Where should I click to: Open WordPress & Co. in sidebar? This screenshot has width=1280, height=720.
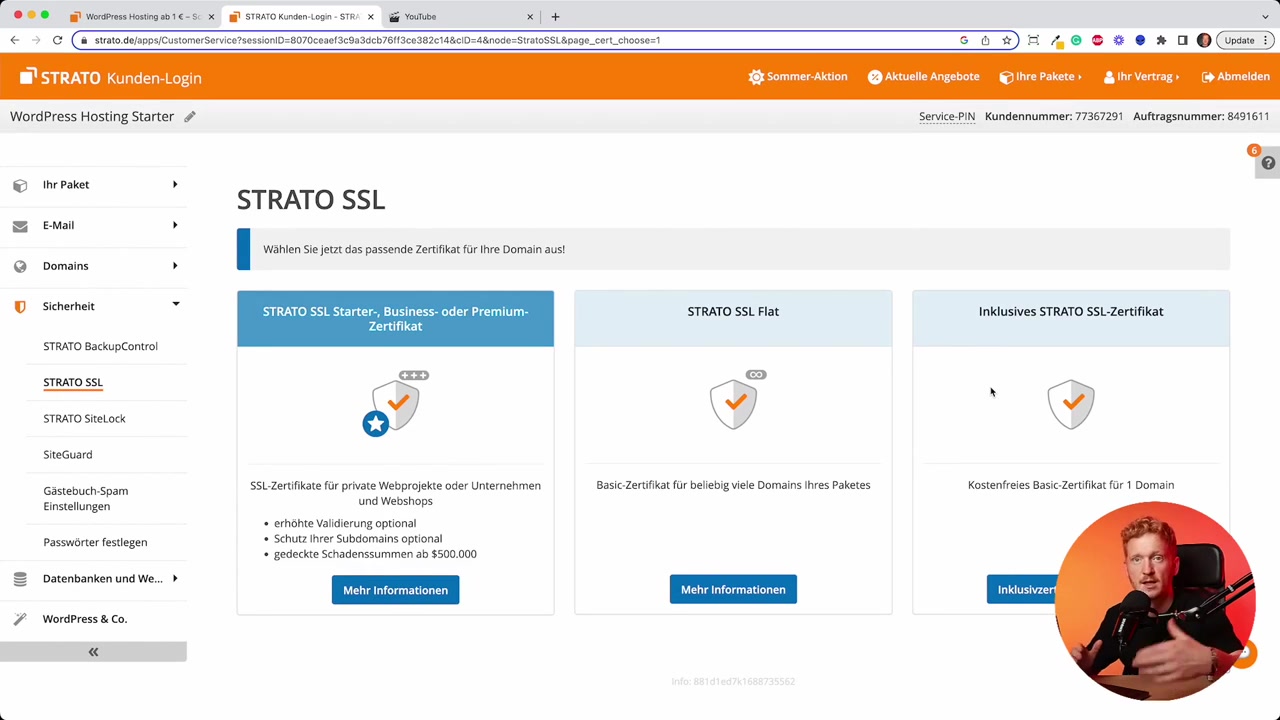click(x=85, y=619)
